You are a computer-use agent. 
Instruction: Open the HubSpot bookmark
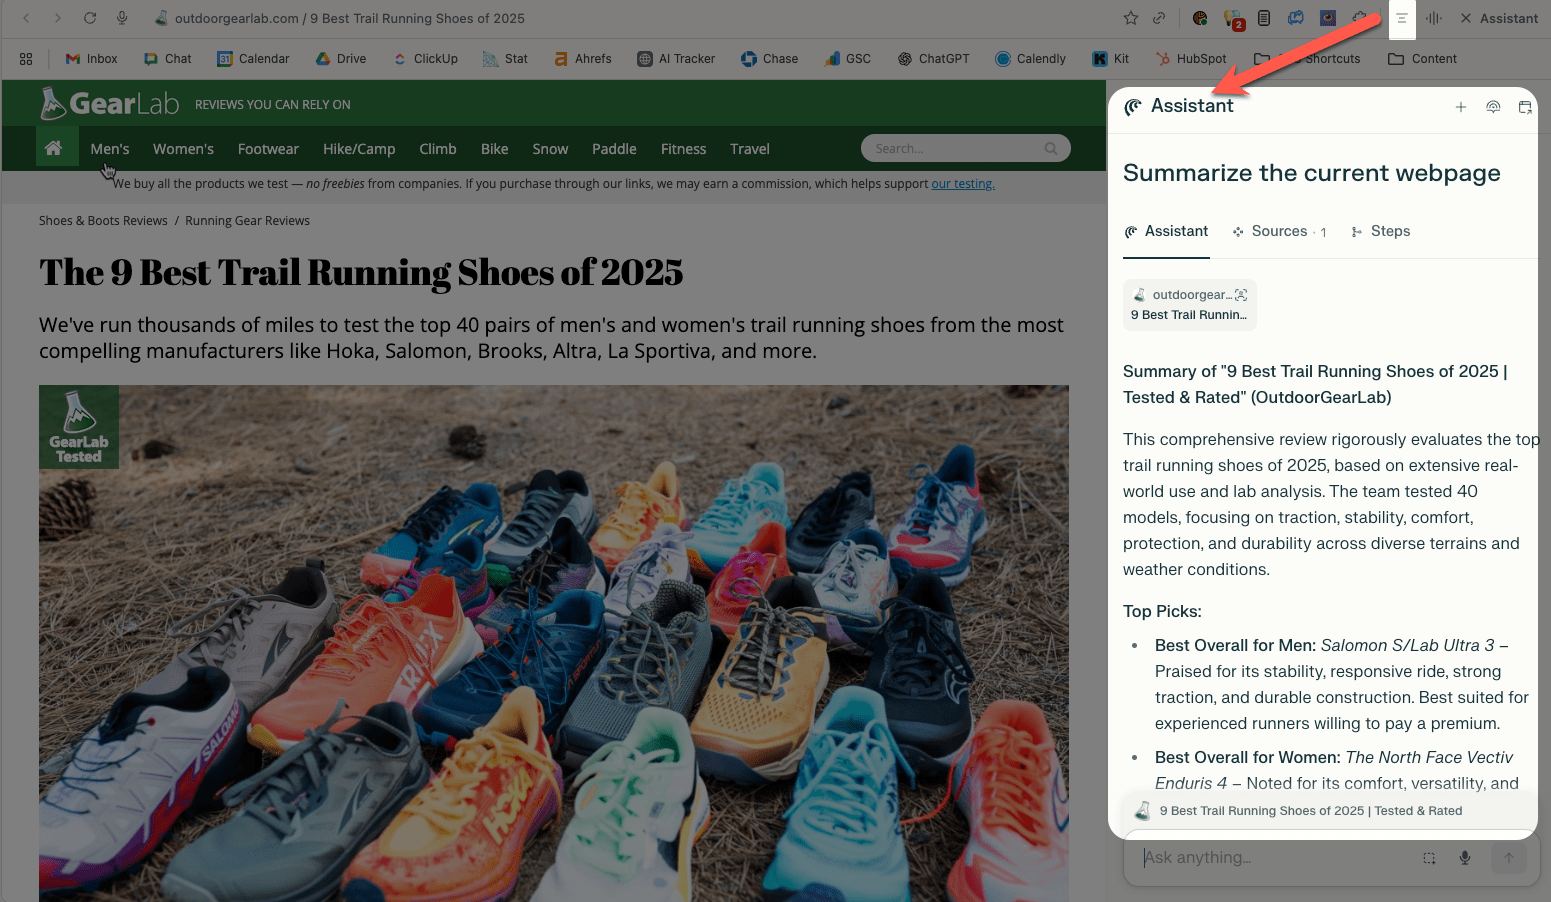point(1190,59)
